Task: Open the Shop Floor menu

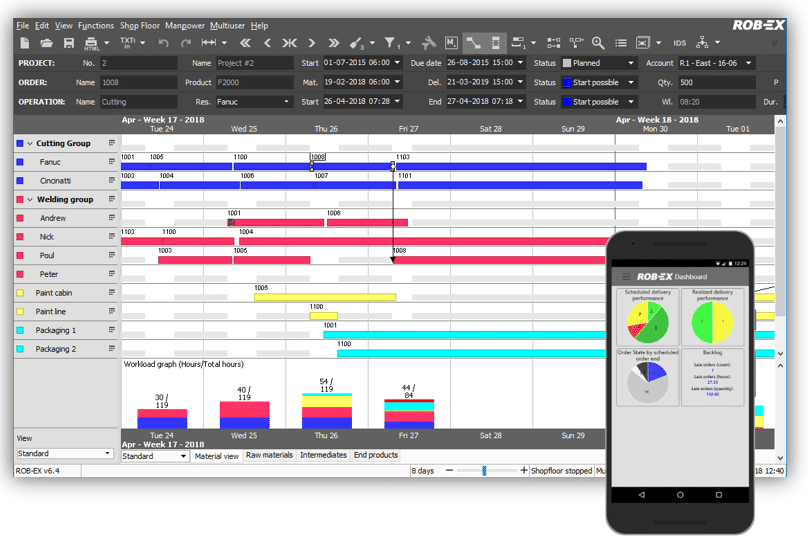Action: pos(140,25)
